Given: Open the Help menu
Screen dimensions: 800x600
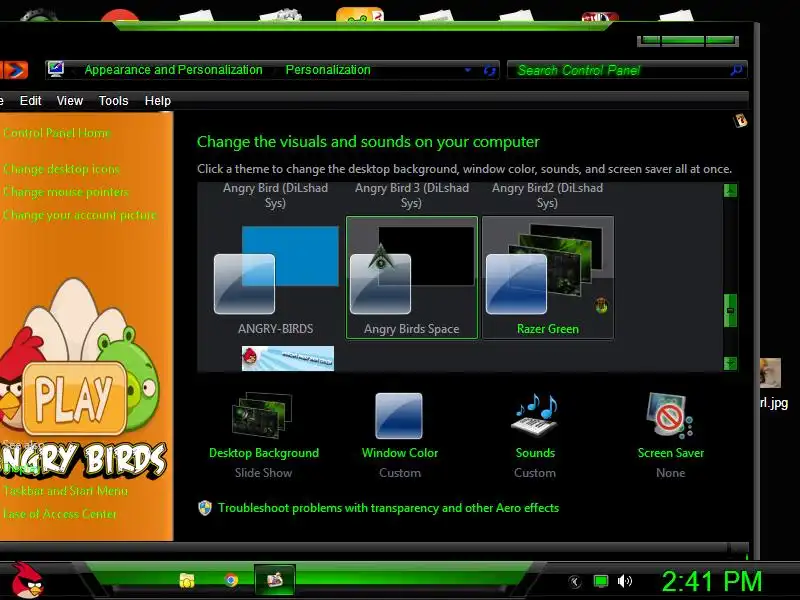Looking at the screenshot, I should coord(158,101).
